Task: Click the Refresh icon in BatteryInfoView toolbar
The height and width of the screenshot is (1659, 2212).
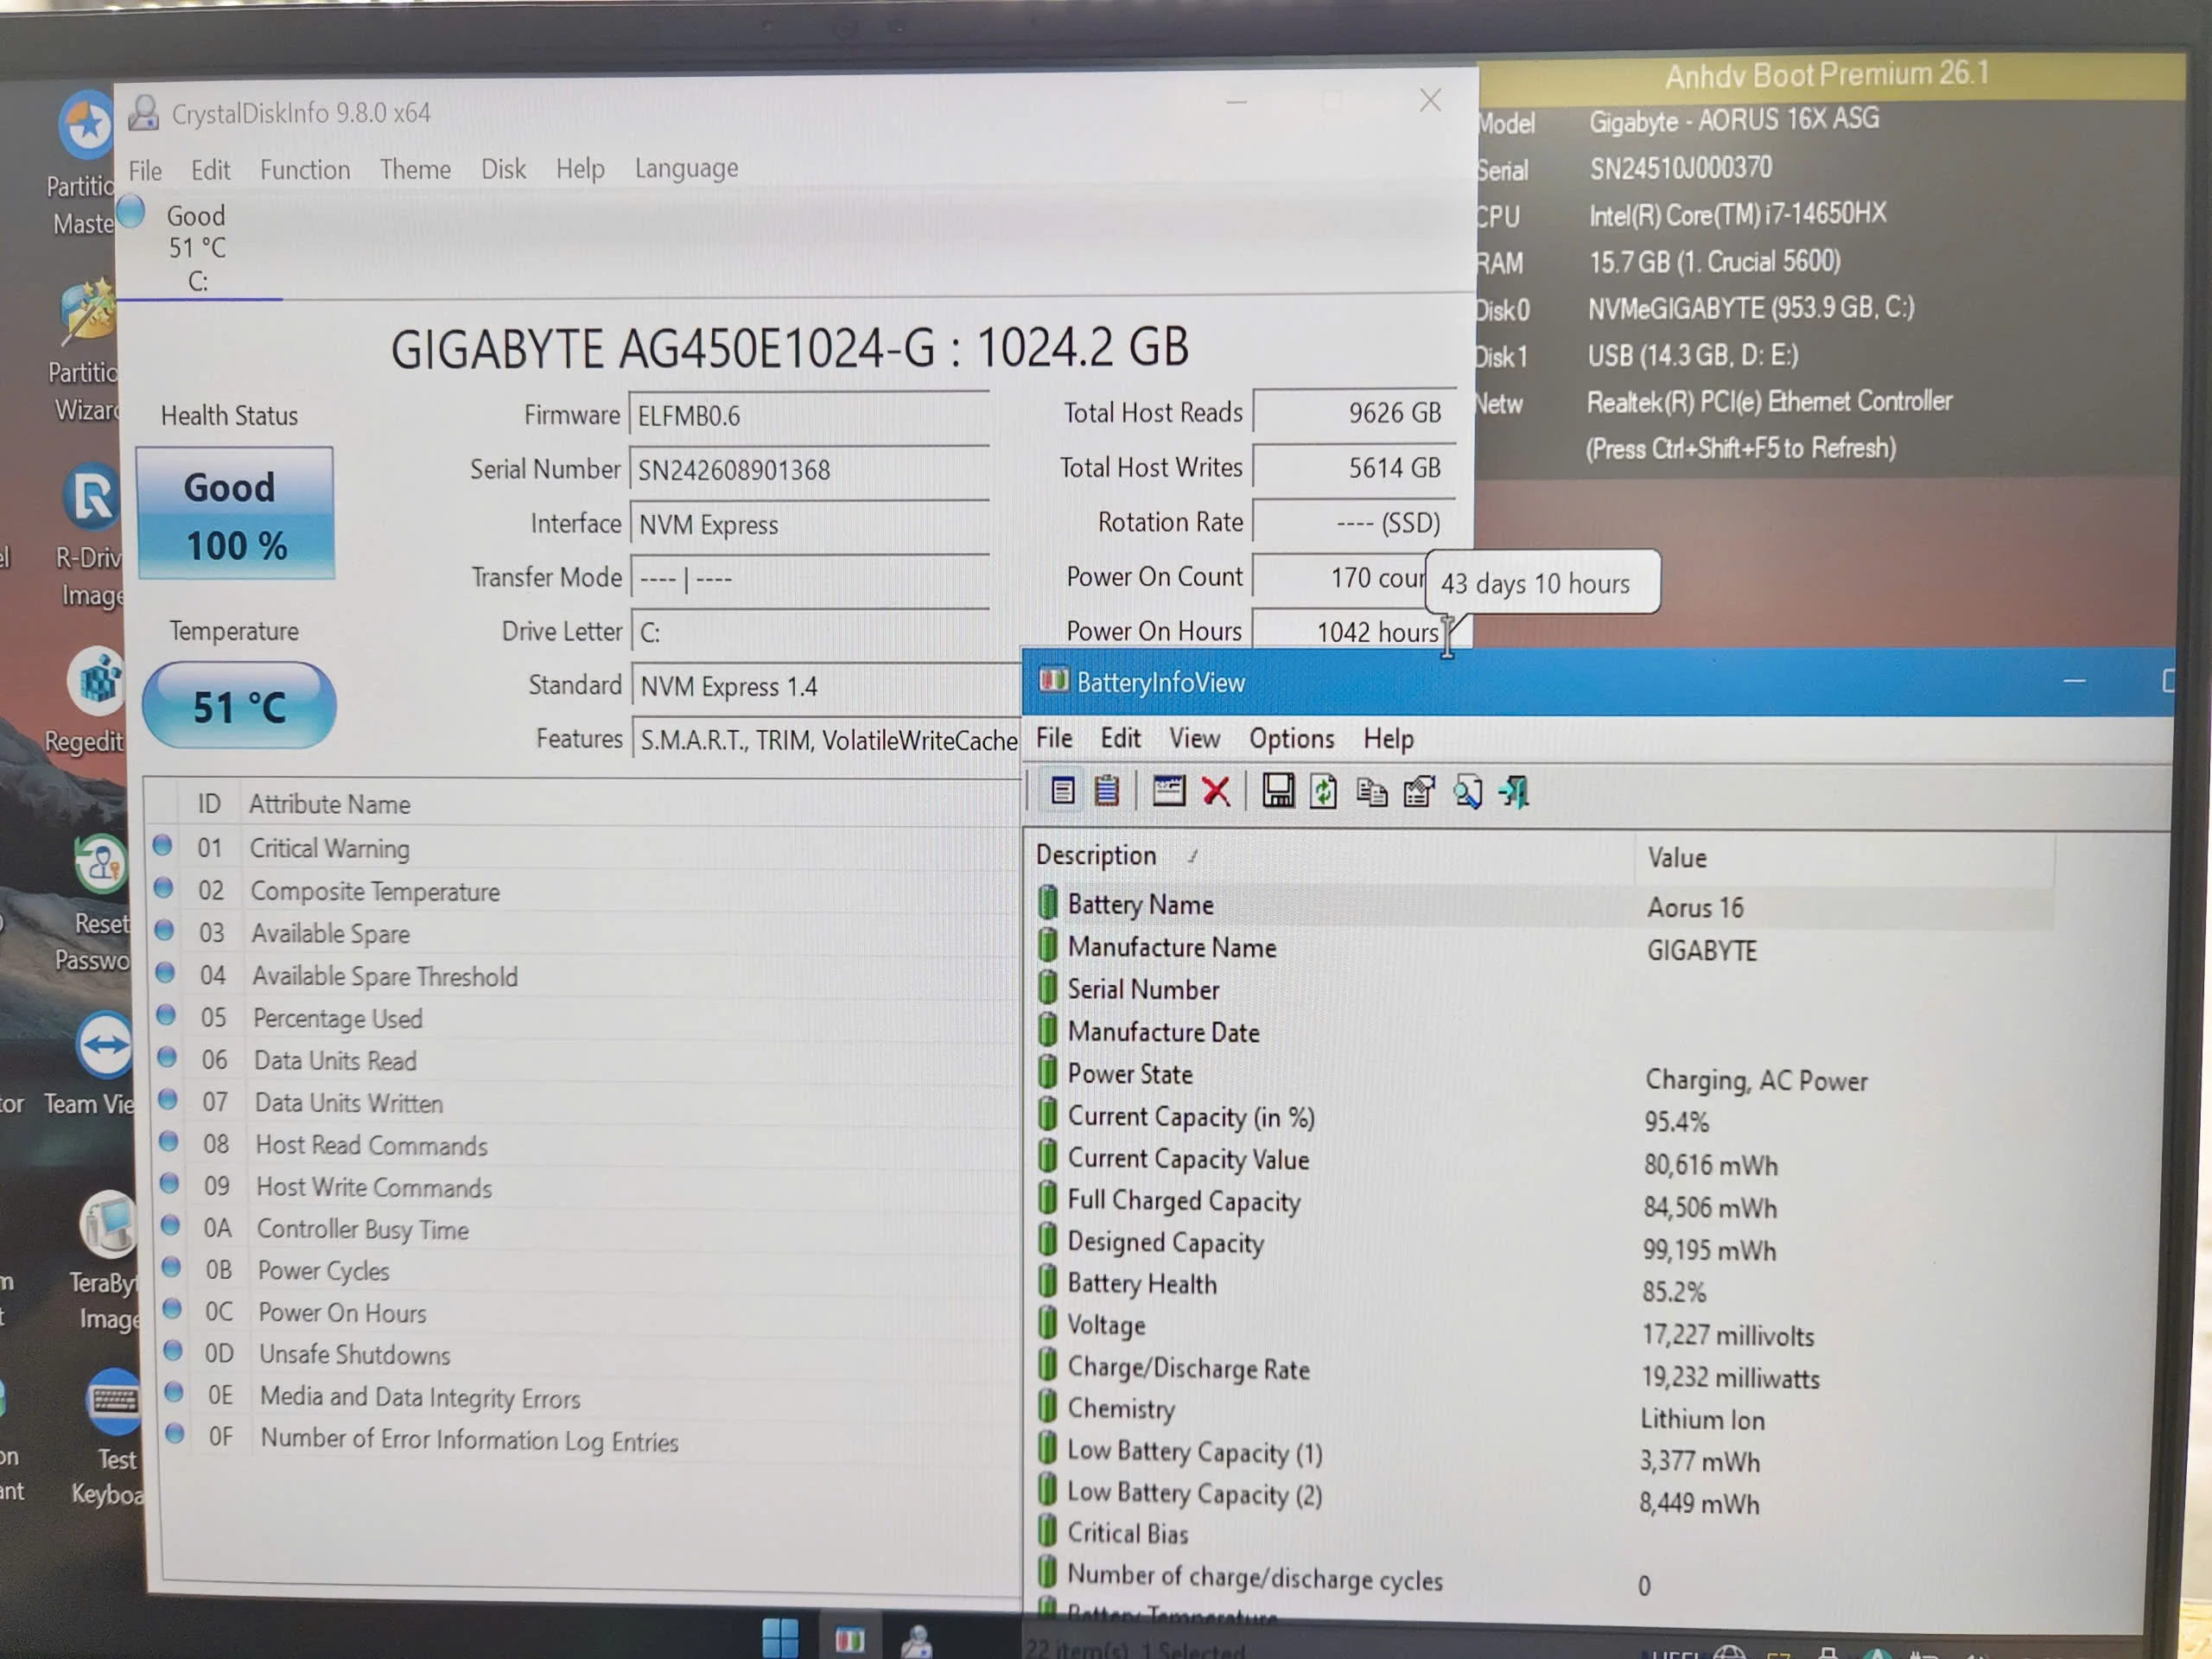Action: 1323,793
